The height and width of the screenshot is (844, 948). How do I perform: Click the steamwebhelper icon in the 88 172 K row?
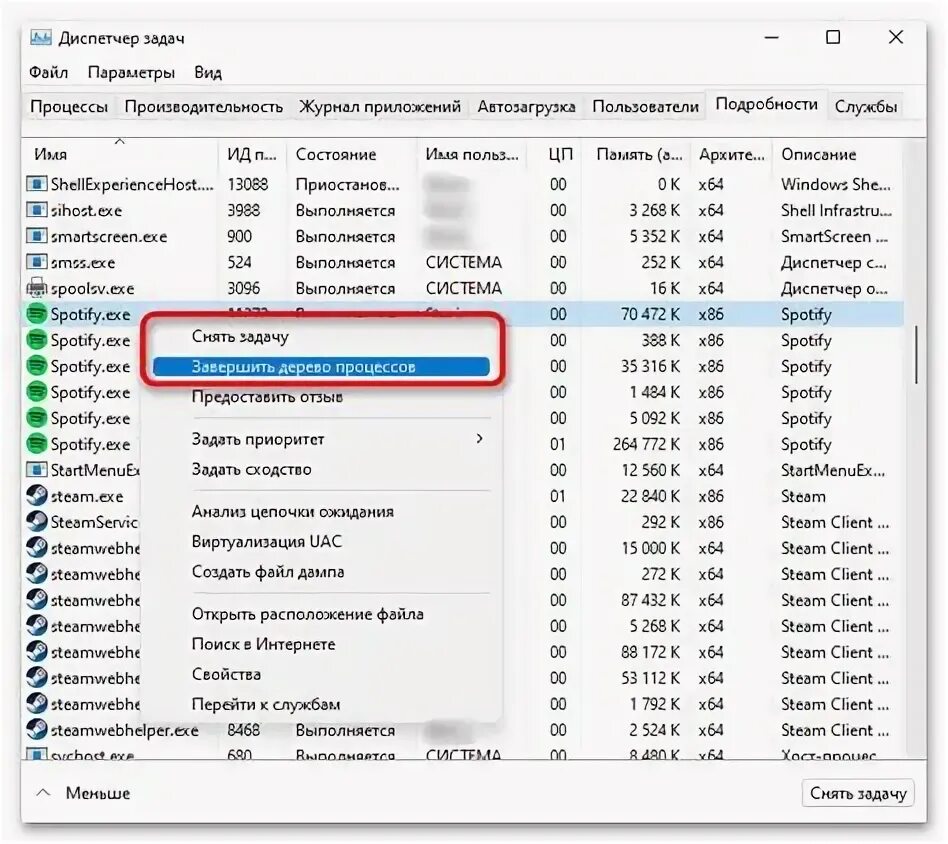(x=37, y=652)
